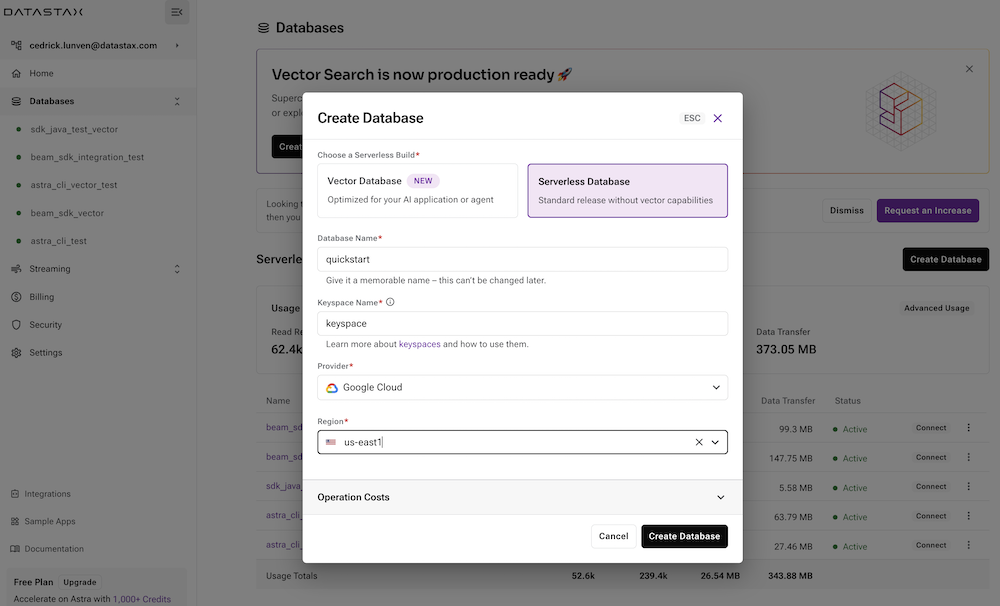1000x606 pixels.
Task: Click the Security shield icon
Action: click(16, 325)
